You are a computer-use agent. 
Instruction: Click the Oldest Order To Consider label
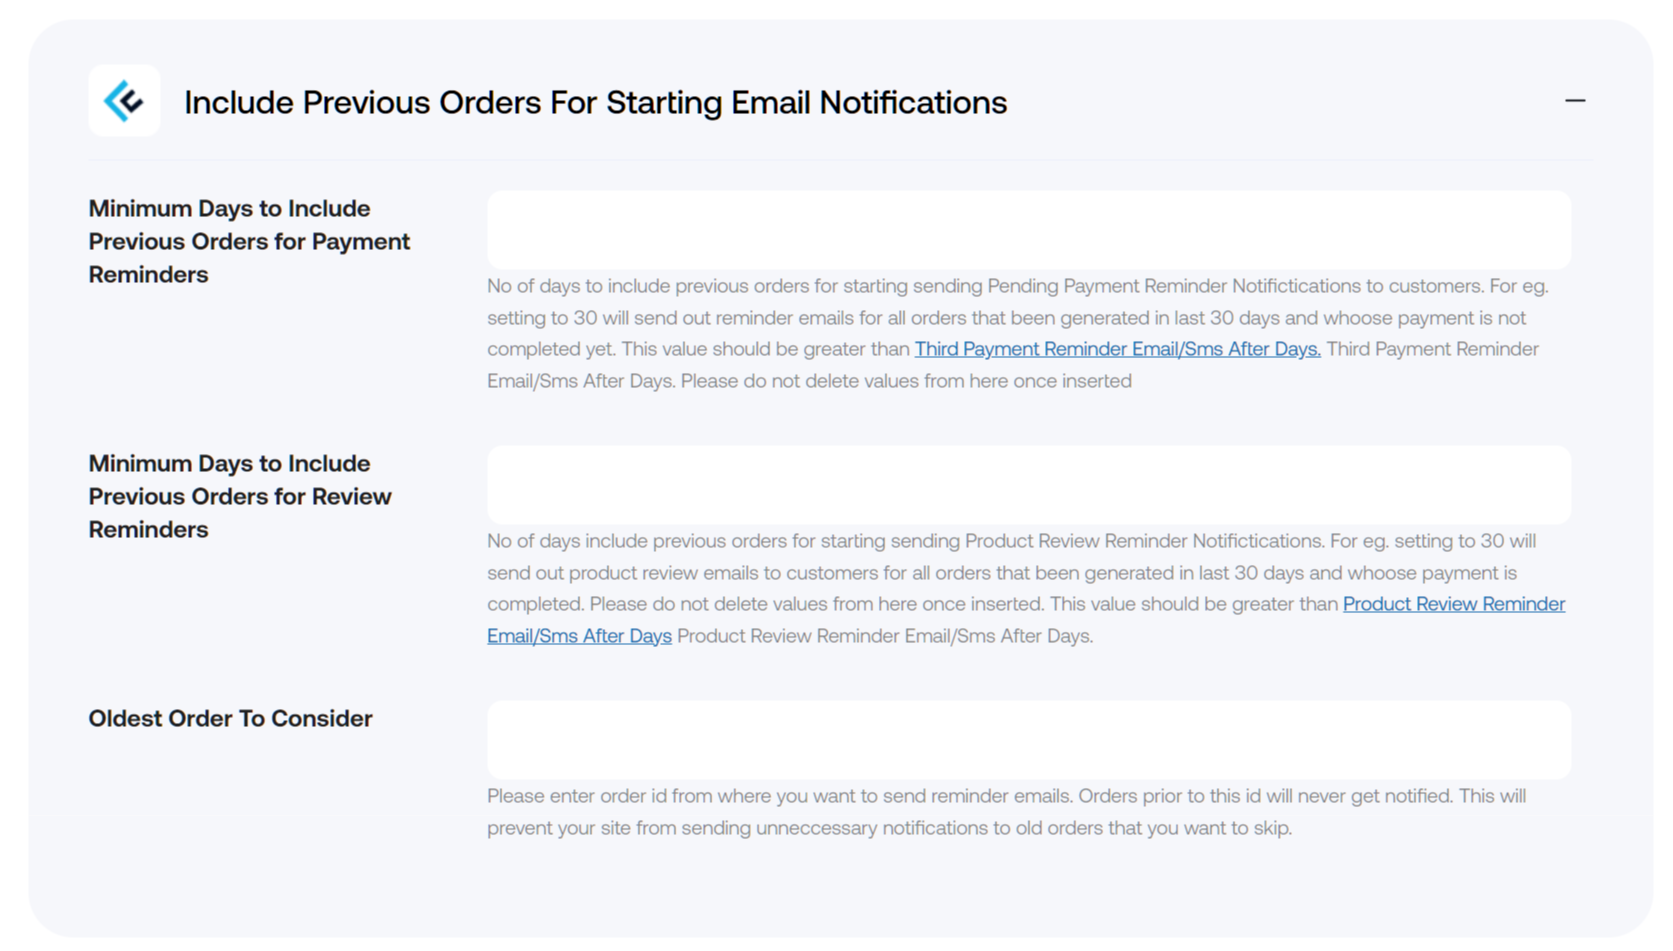pos(230,718)
